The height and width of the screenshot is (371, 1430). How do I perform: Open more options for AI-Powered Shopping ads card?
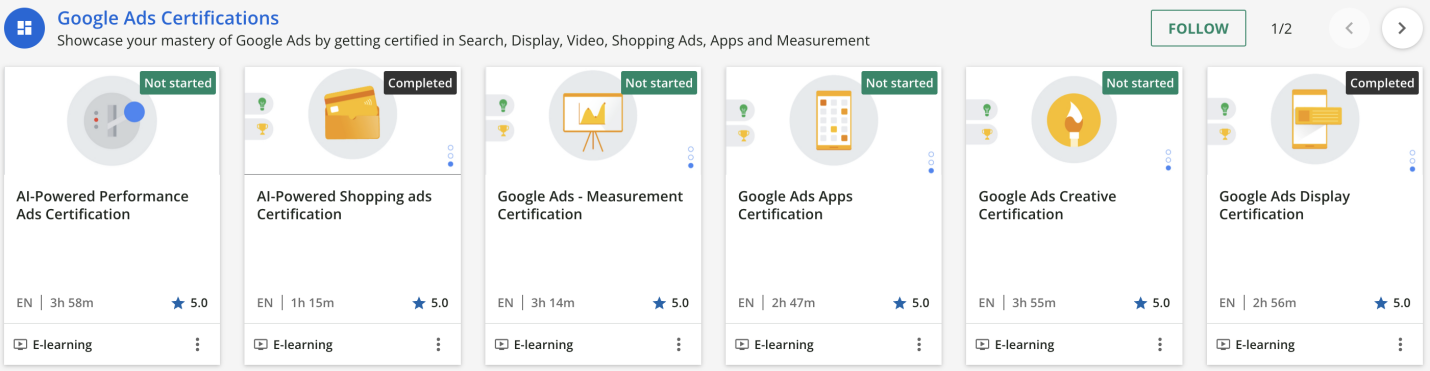point(438,344)
